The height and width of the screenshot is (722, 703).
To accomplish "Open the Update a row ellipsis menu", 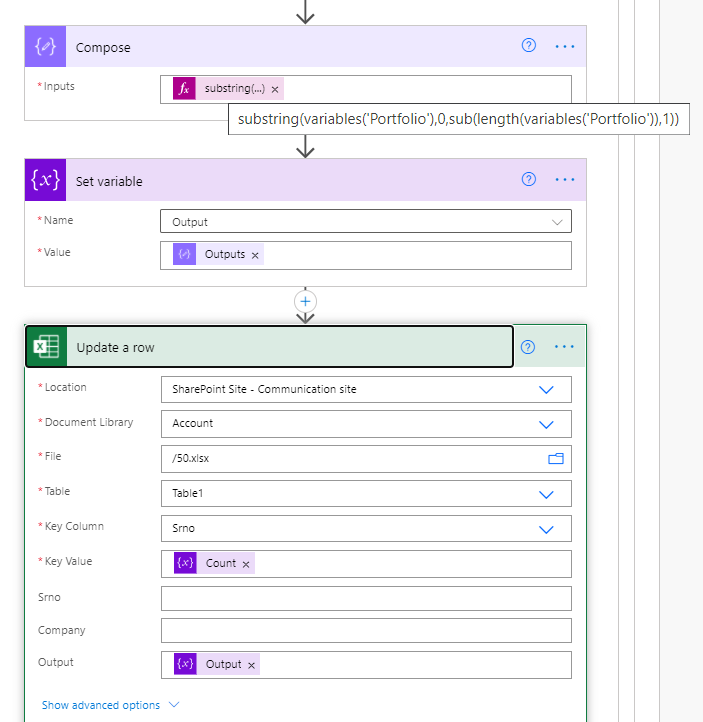I will (565, 347).
